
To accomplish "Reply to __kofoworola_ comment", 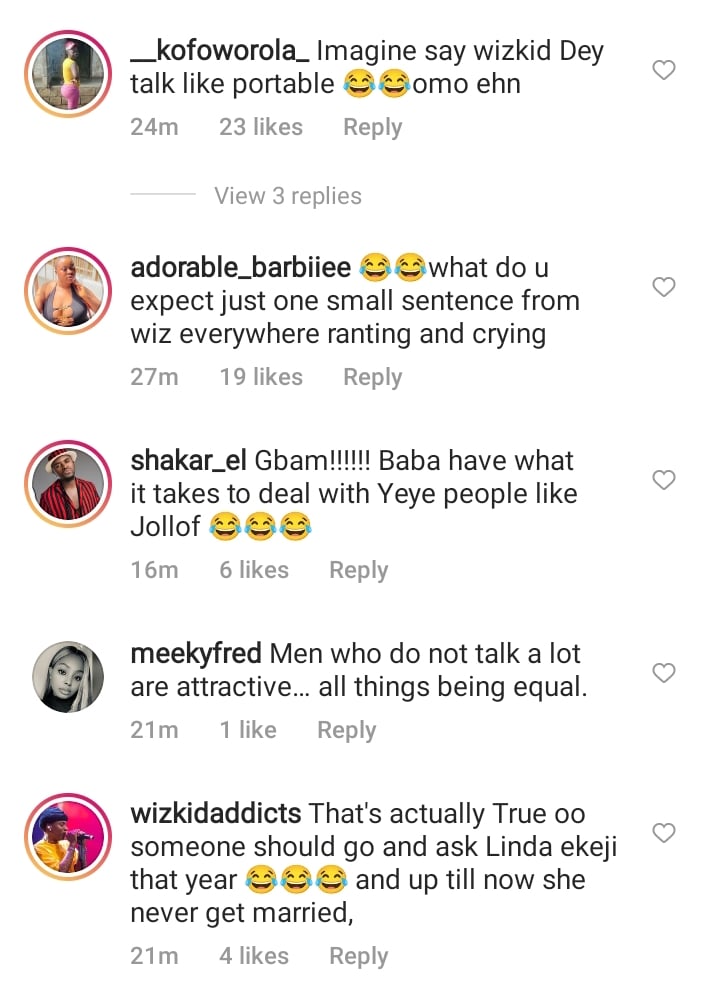I will tap(372, 128).
